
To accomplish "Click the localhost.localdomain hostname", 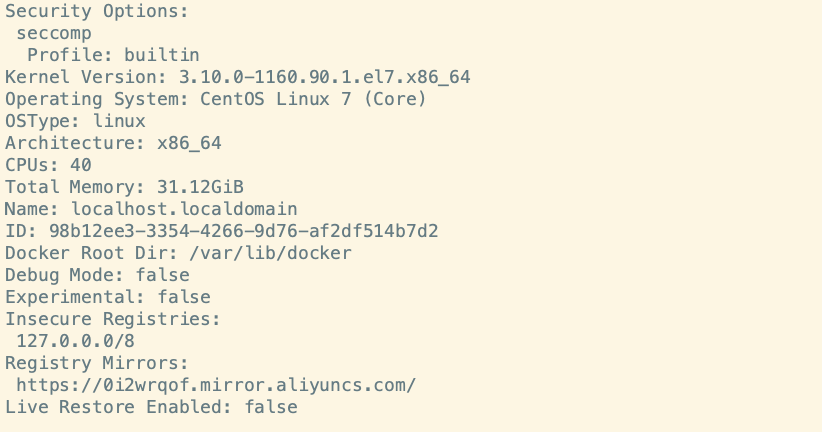I will point(184,209).
